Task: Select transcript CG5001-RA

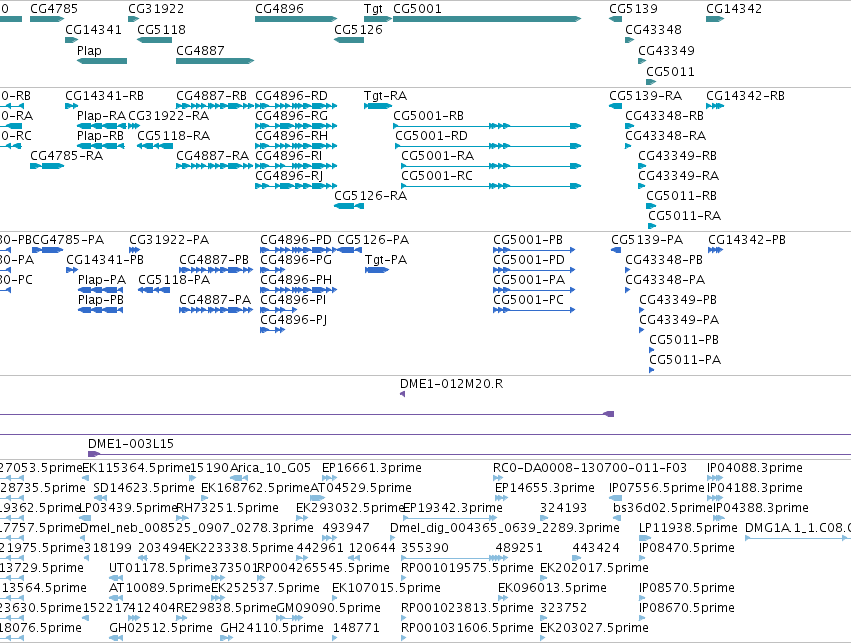Action: pyautogui.click(x=437, y=156)
